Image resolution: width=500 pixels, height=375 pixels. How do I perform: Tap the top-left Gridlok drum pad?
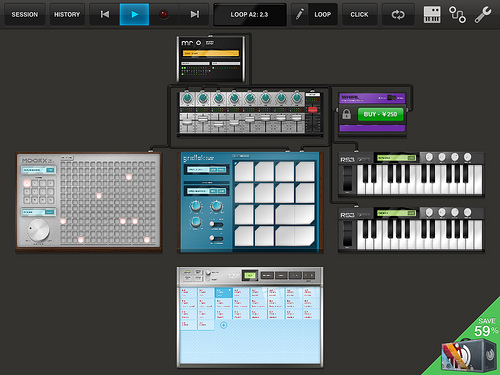point(244,172)
